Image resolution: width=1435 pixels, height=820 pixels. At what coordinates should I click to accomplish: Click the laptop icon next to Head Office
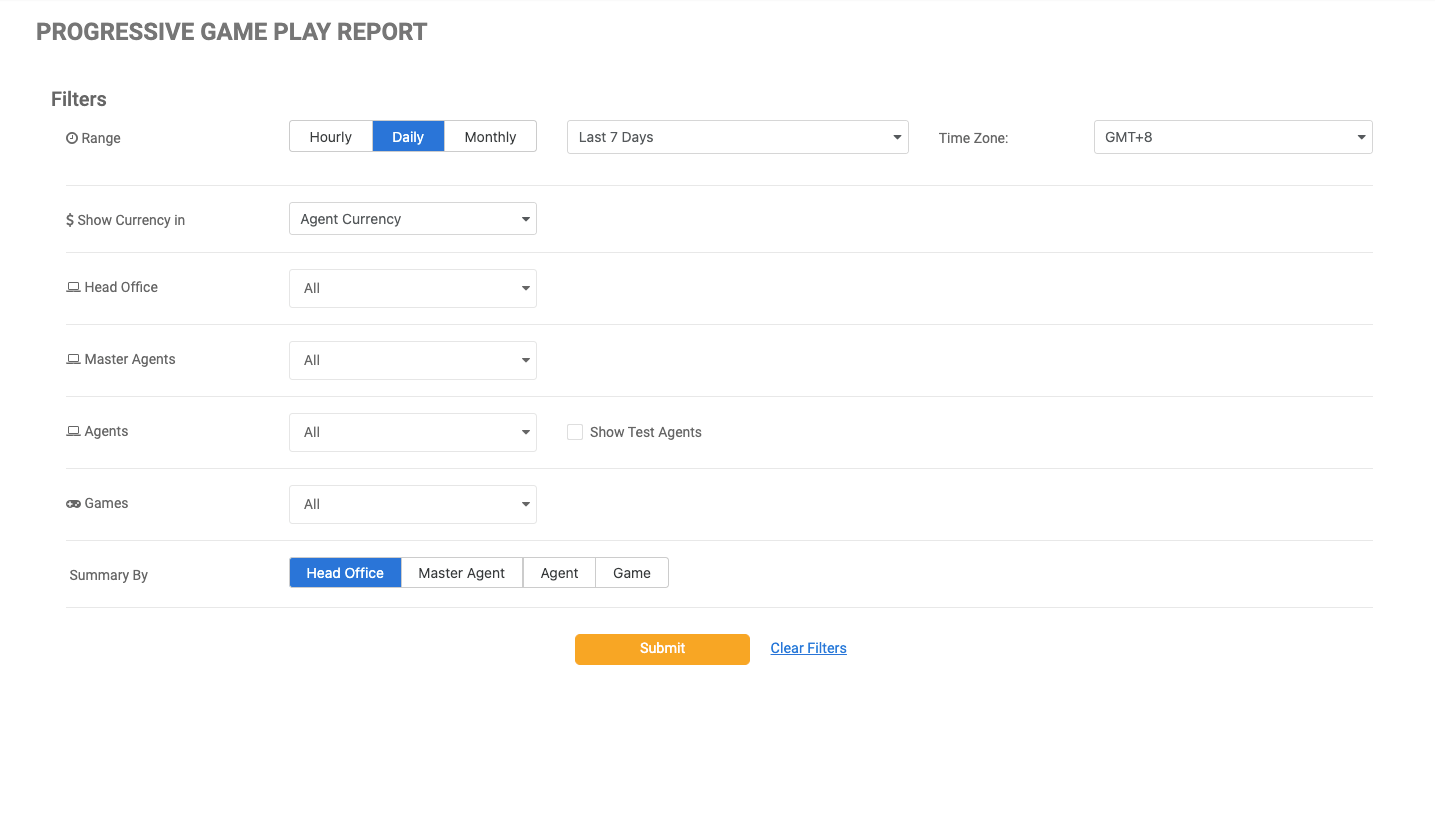tap(73, 287)
